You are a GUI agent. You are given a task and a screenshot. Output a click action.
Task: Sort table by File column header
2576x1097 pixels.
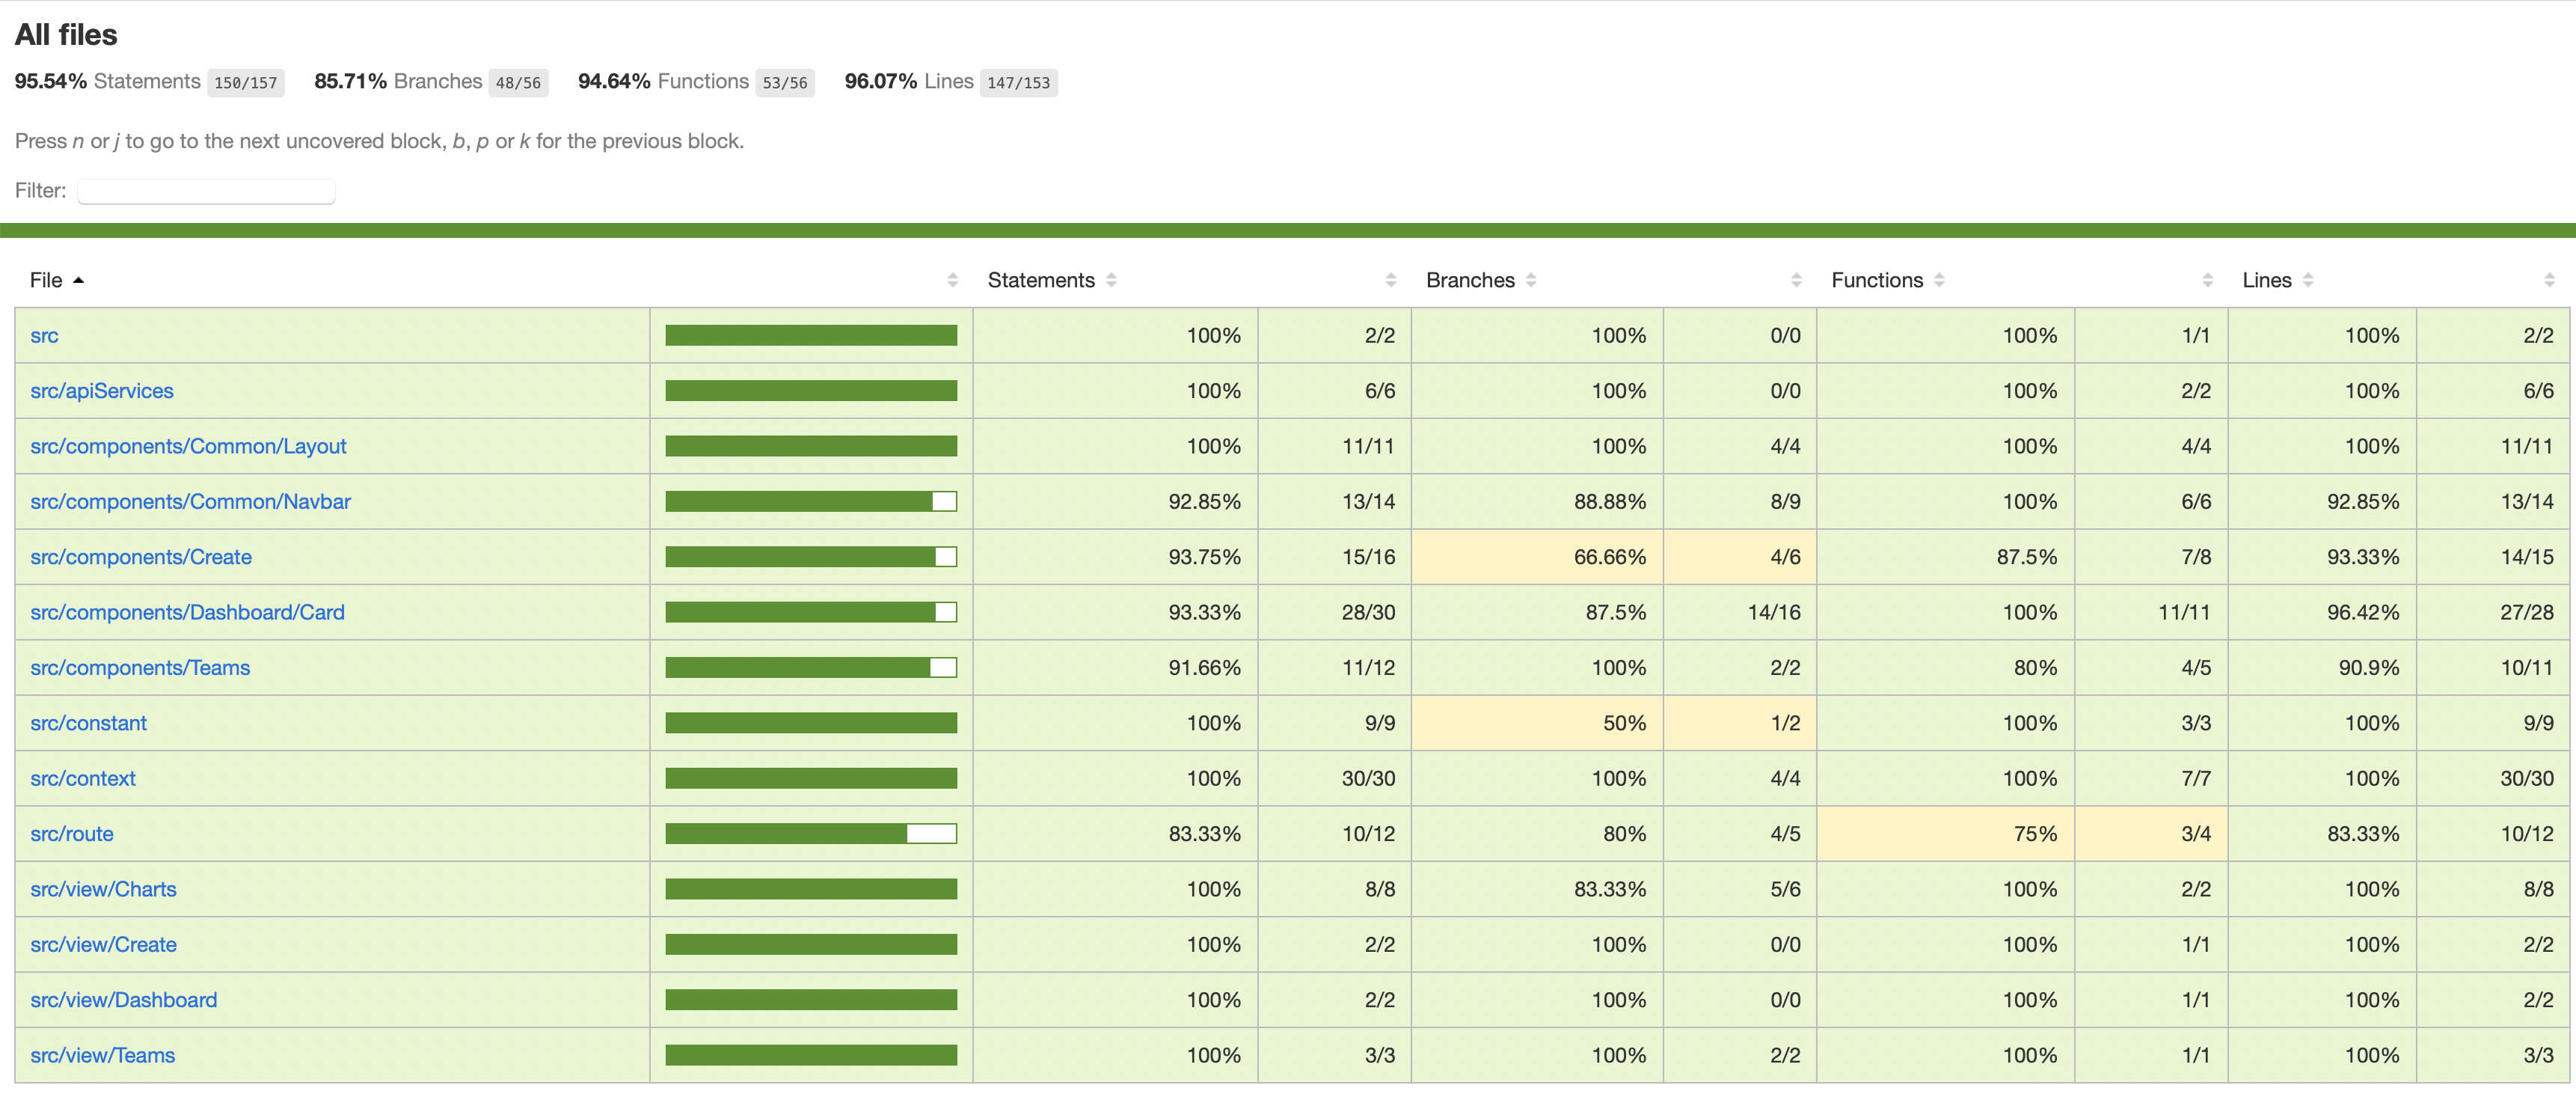[x=46, y=281]
